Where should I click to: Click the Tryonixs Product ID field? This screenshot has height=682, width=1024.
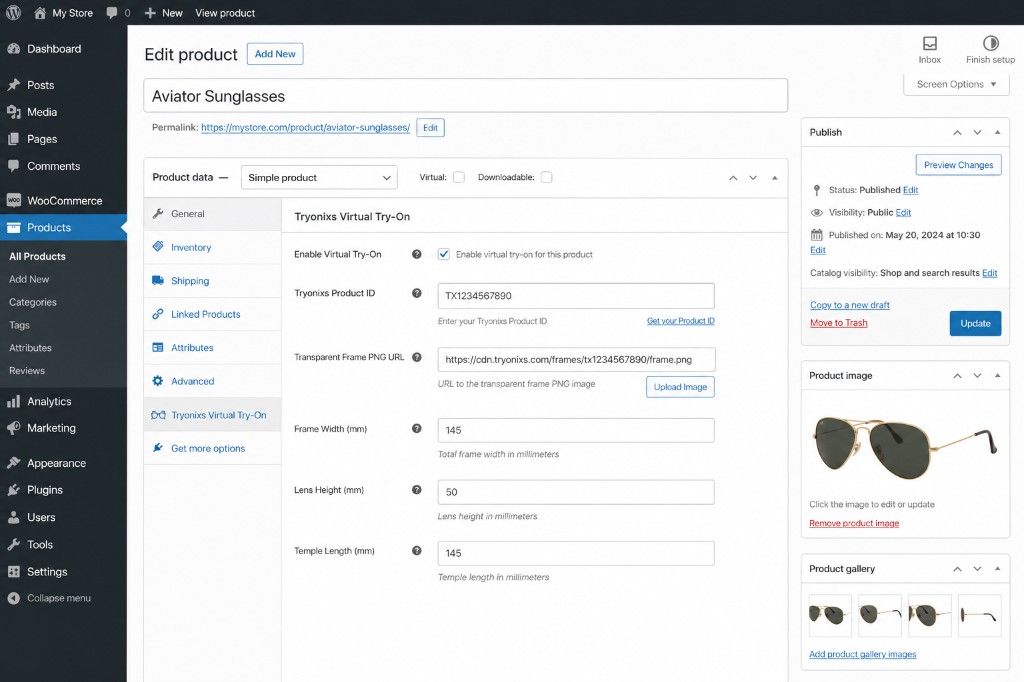point(576,295)
